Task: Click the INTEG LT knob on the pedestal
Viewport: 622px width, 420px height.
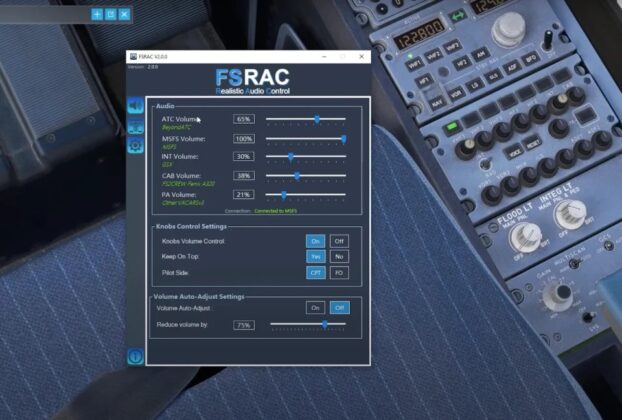Action: pyautogui.click(x=570, y=215)
